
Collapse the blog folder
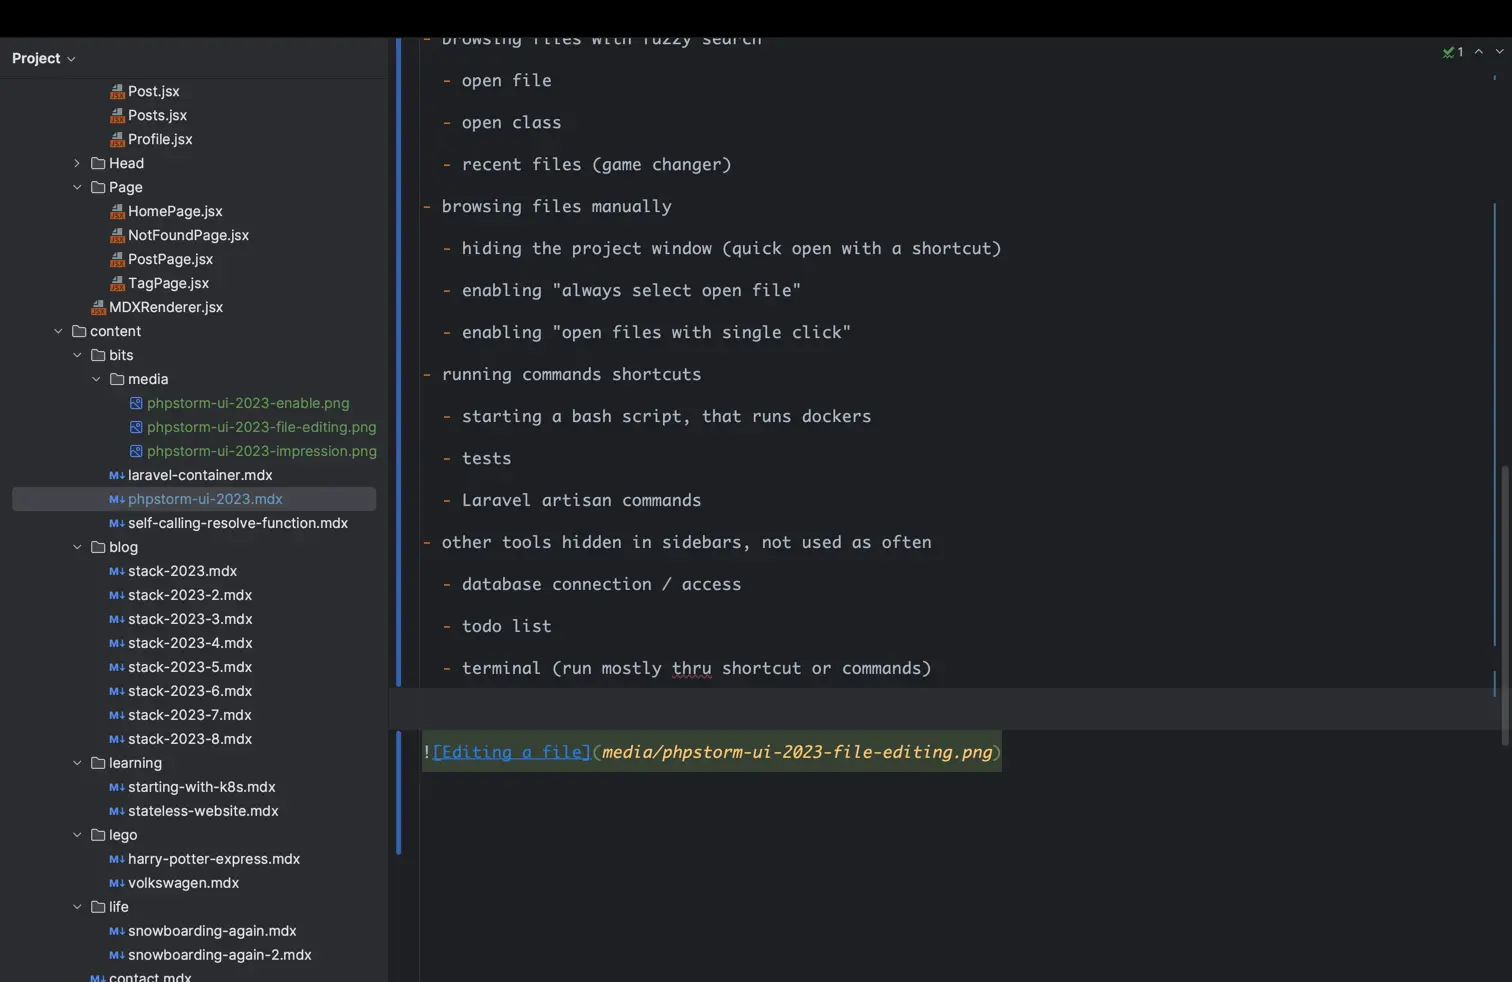78,547
